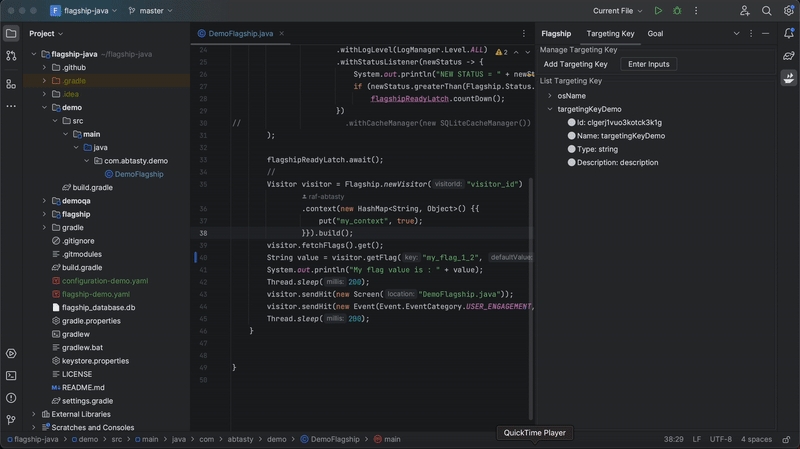Image resolution: width=800 pixels, height=449 pixels.
Task: Collapse the targetingKeyDemo tree node
Action: pyautogui.click(x=549, y=109)
